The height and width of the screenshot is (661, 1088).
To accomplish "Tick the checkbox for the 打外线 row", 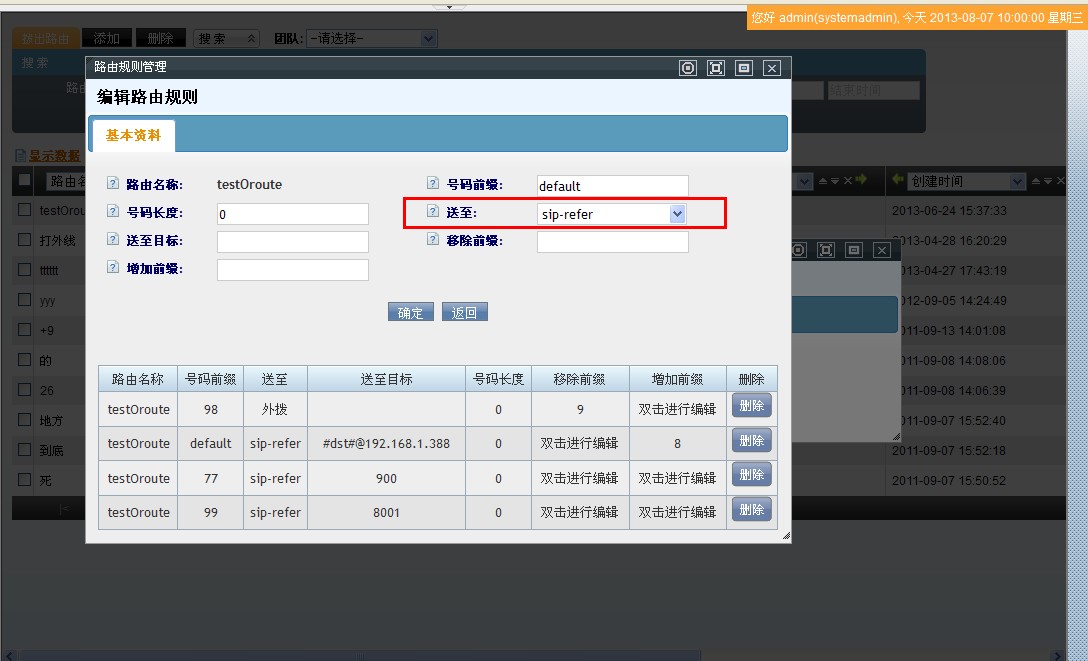I will pyautogui.click(x=25, y=240).
